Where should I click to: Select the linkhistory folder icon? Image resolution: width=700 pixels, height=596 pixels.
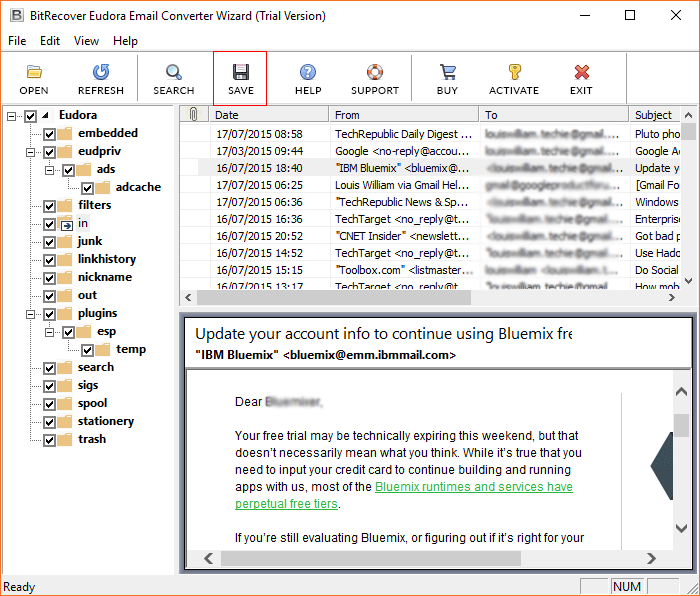click(x=65, y=260)
